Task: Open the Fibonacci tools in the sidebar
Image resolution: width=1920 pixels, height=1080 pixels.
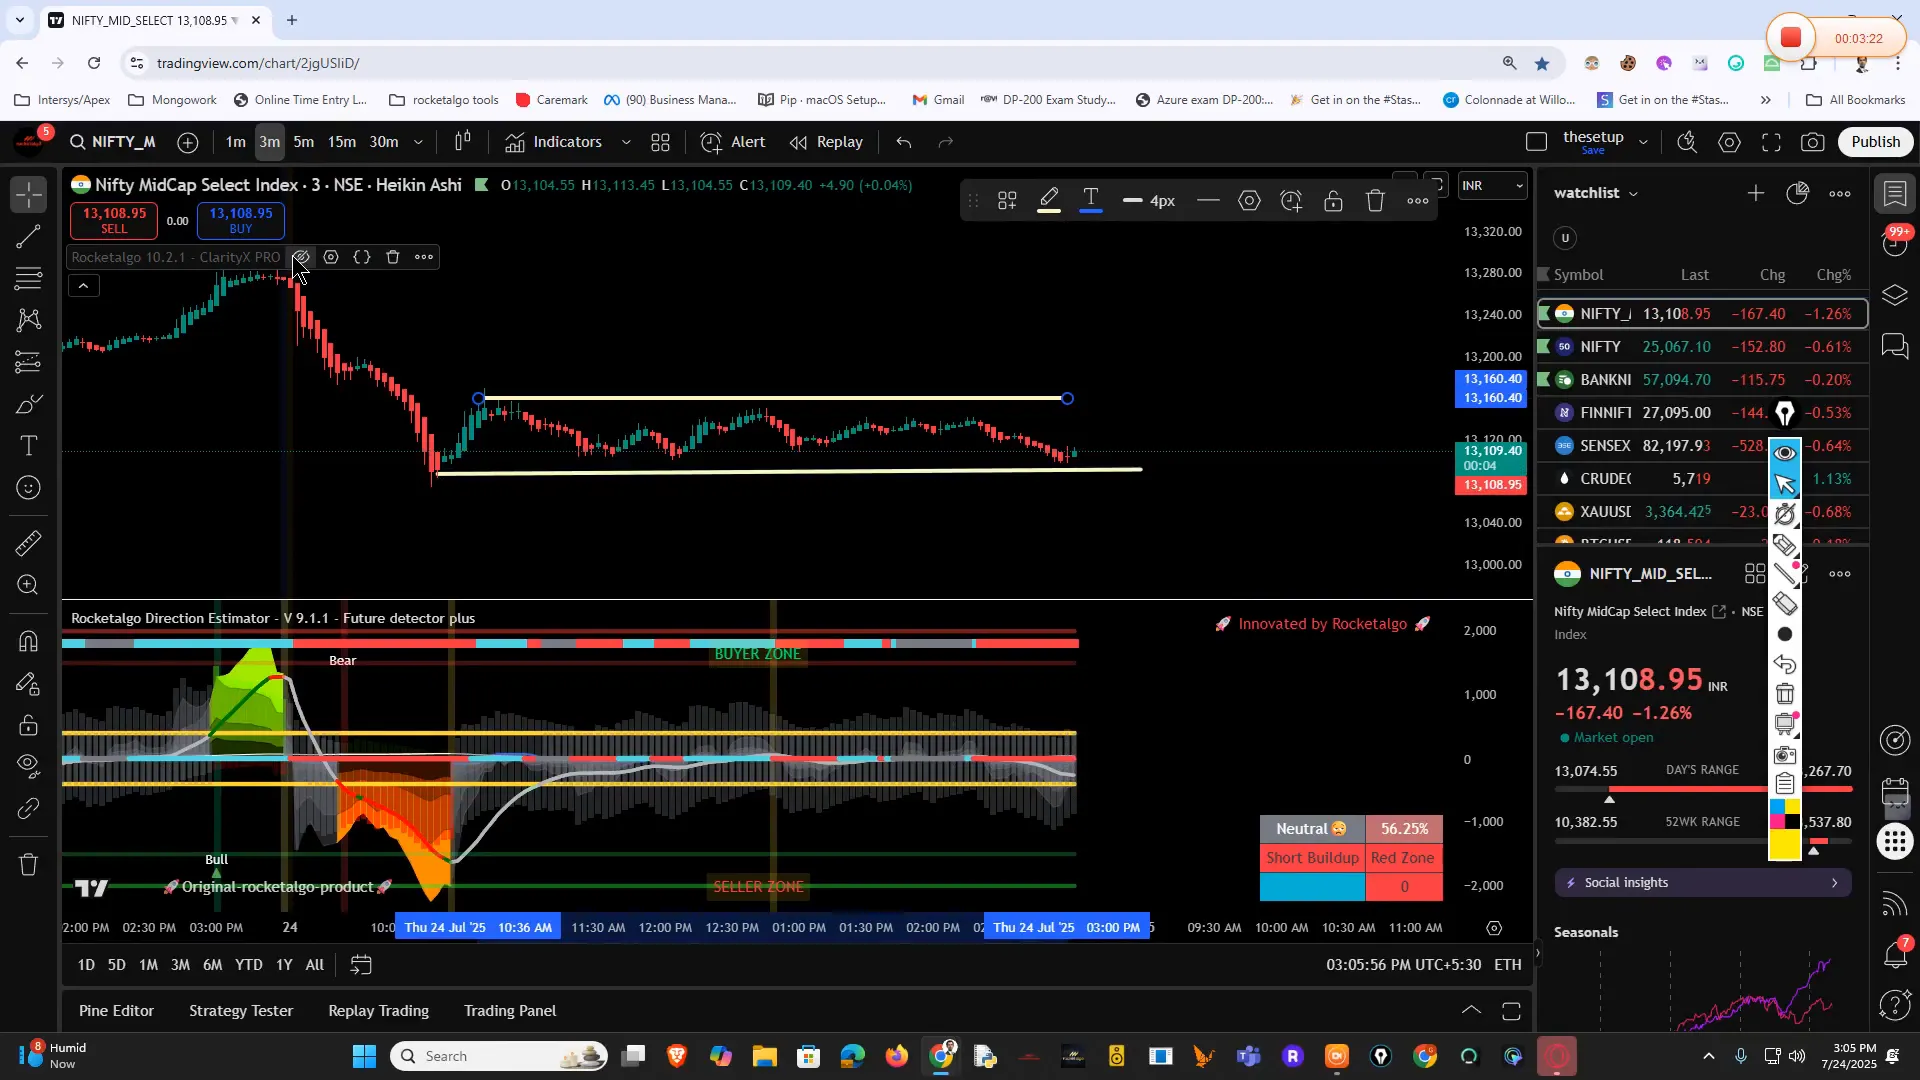Action: tap(29, 278)
